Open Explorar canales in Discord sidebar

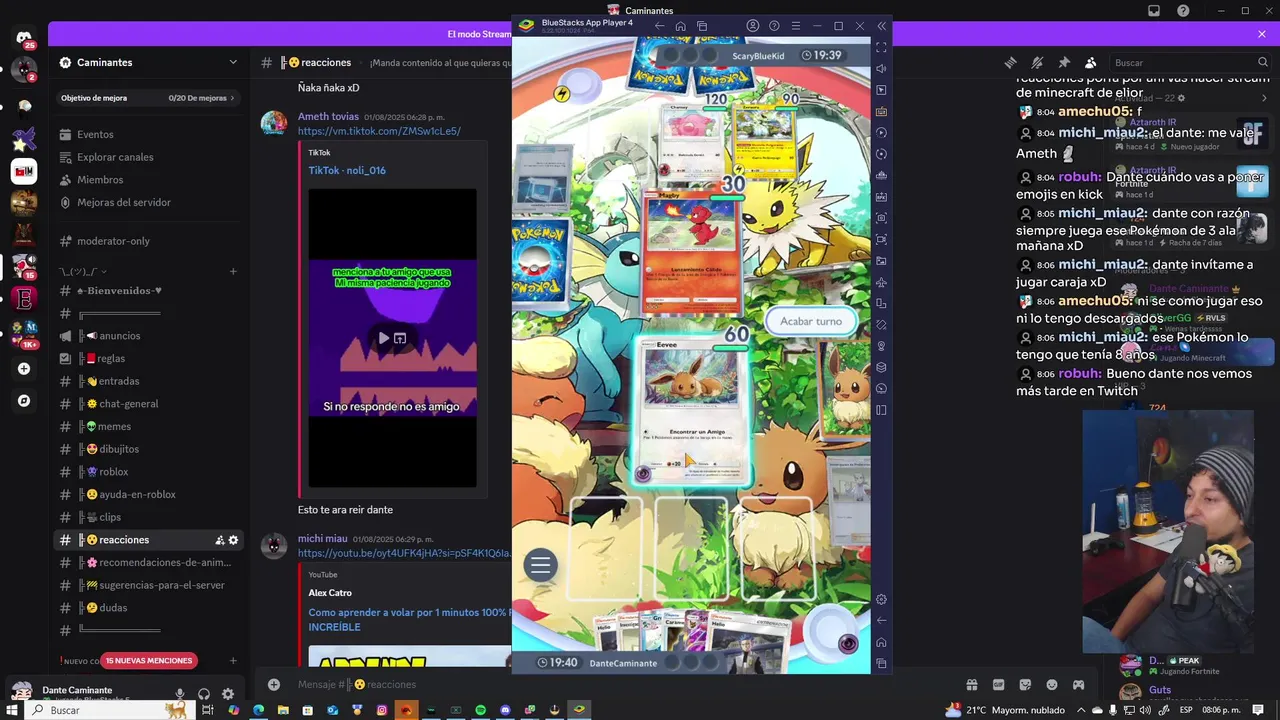click(148, 157)
